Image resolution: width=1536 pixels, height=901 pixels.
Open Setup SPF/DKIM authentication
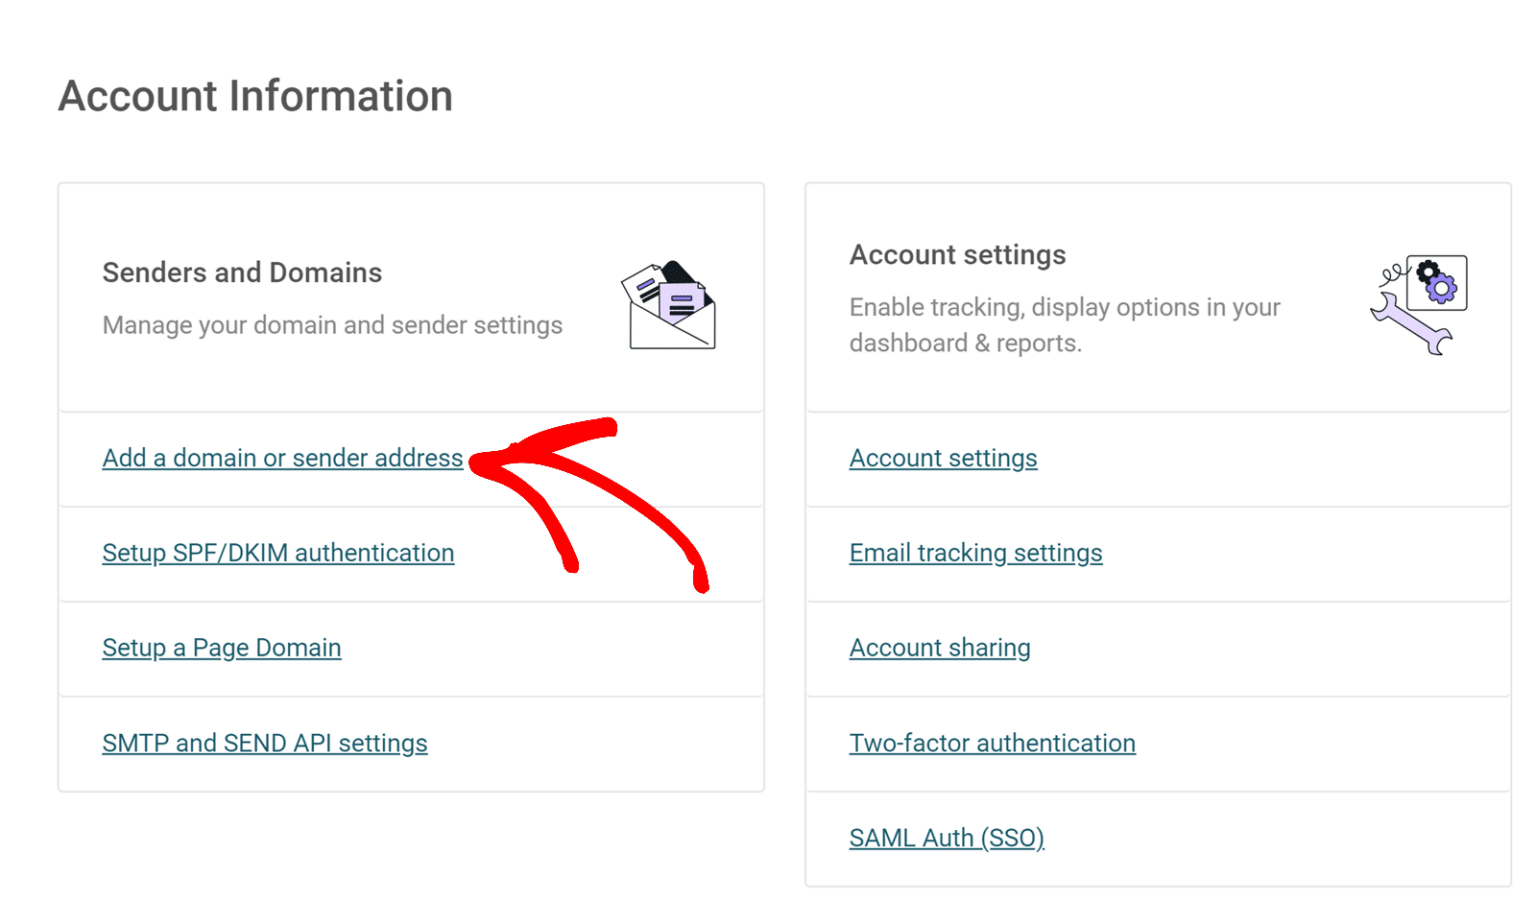click(x=277, y=553)
